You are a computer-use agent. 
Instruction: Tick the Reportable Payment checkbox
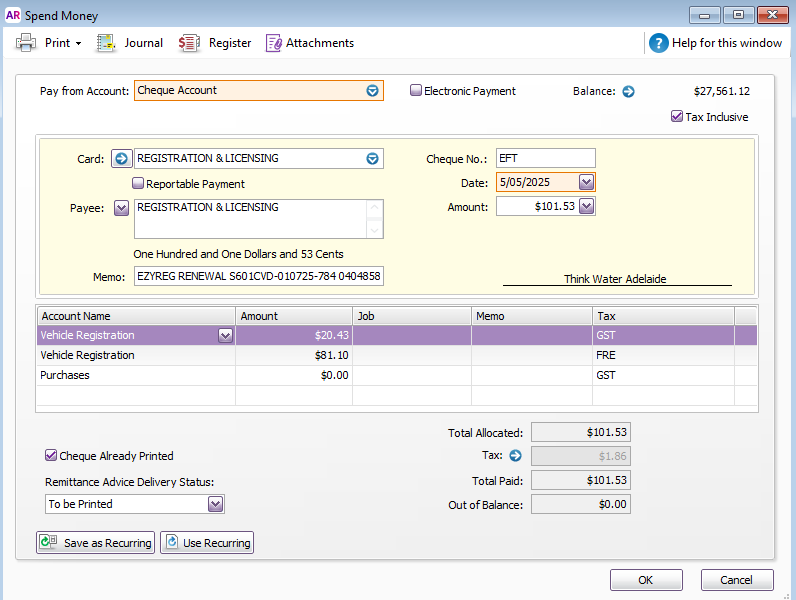pyautogui.click(x=139, y=184)
